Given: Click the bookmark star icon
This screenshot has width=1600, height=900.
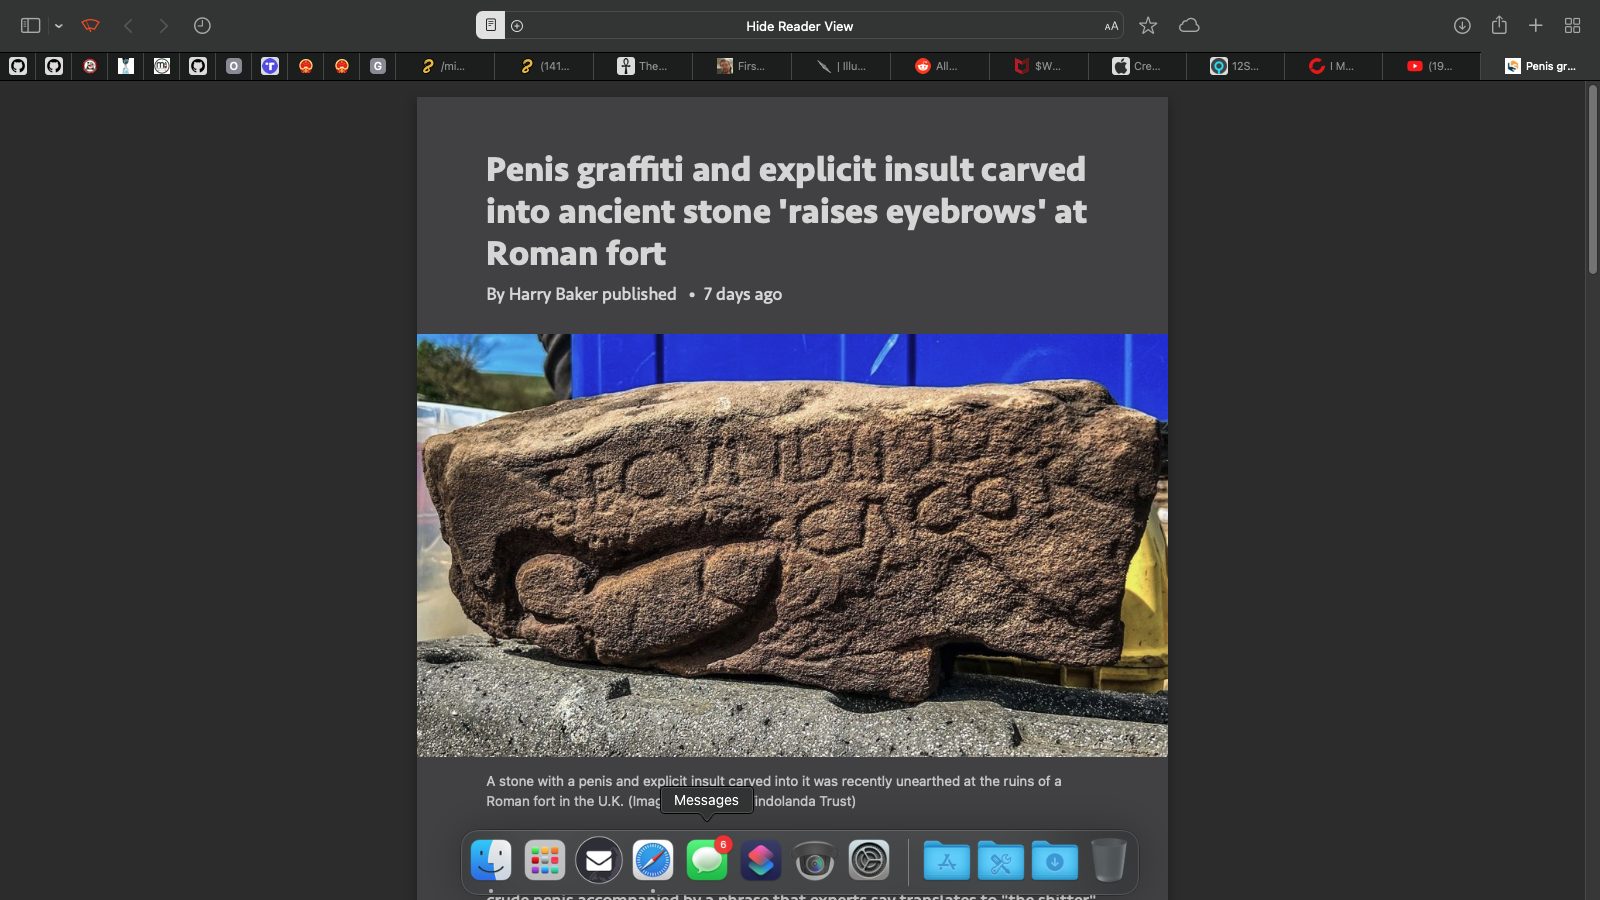Looking at the screenshot, I should tap(1148, 26).
